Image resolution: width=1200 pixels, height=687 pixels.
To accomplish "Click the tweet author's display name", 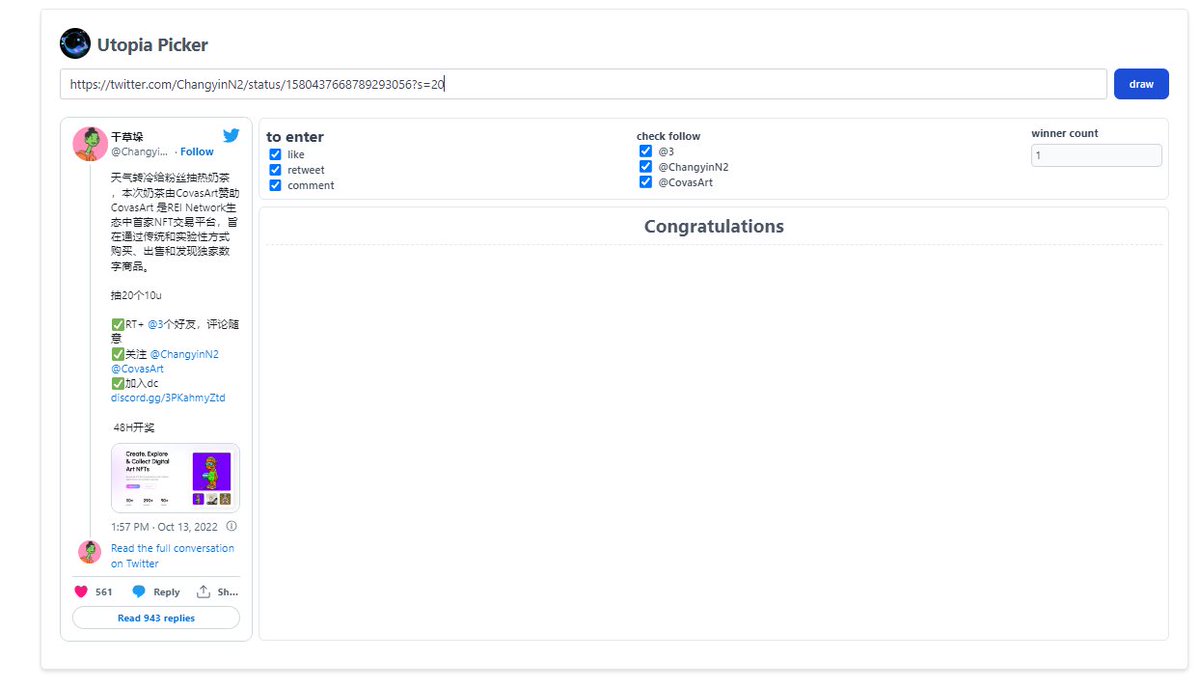I will tap(128, 136).
